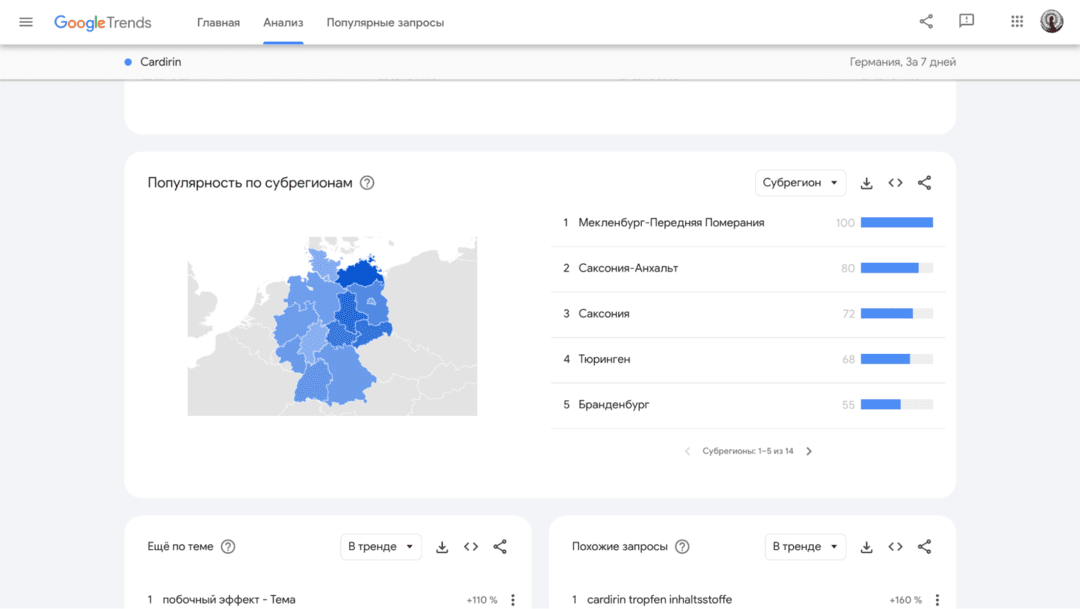The height and width of the screenshot is (609, 1080).
Task: Click the share icon in the top bar
Action: [925, 21]
